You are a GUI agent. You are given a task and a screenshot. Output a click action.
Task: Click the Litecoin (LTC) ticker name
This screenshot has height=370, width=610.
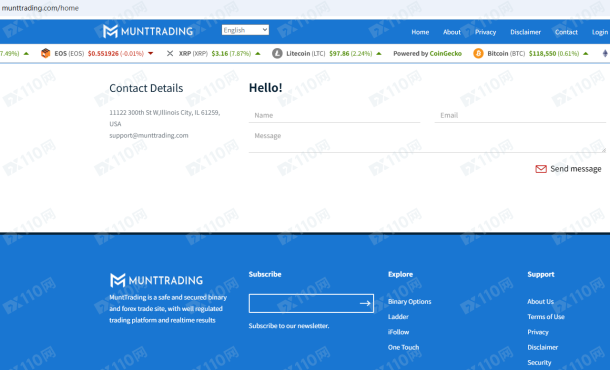(x=306, y=53)
